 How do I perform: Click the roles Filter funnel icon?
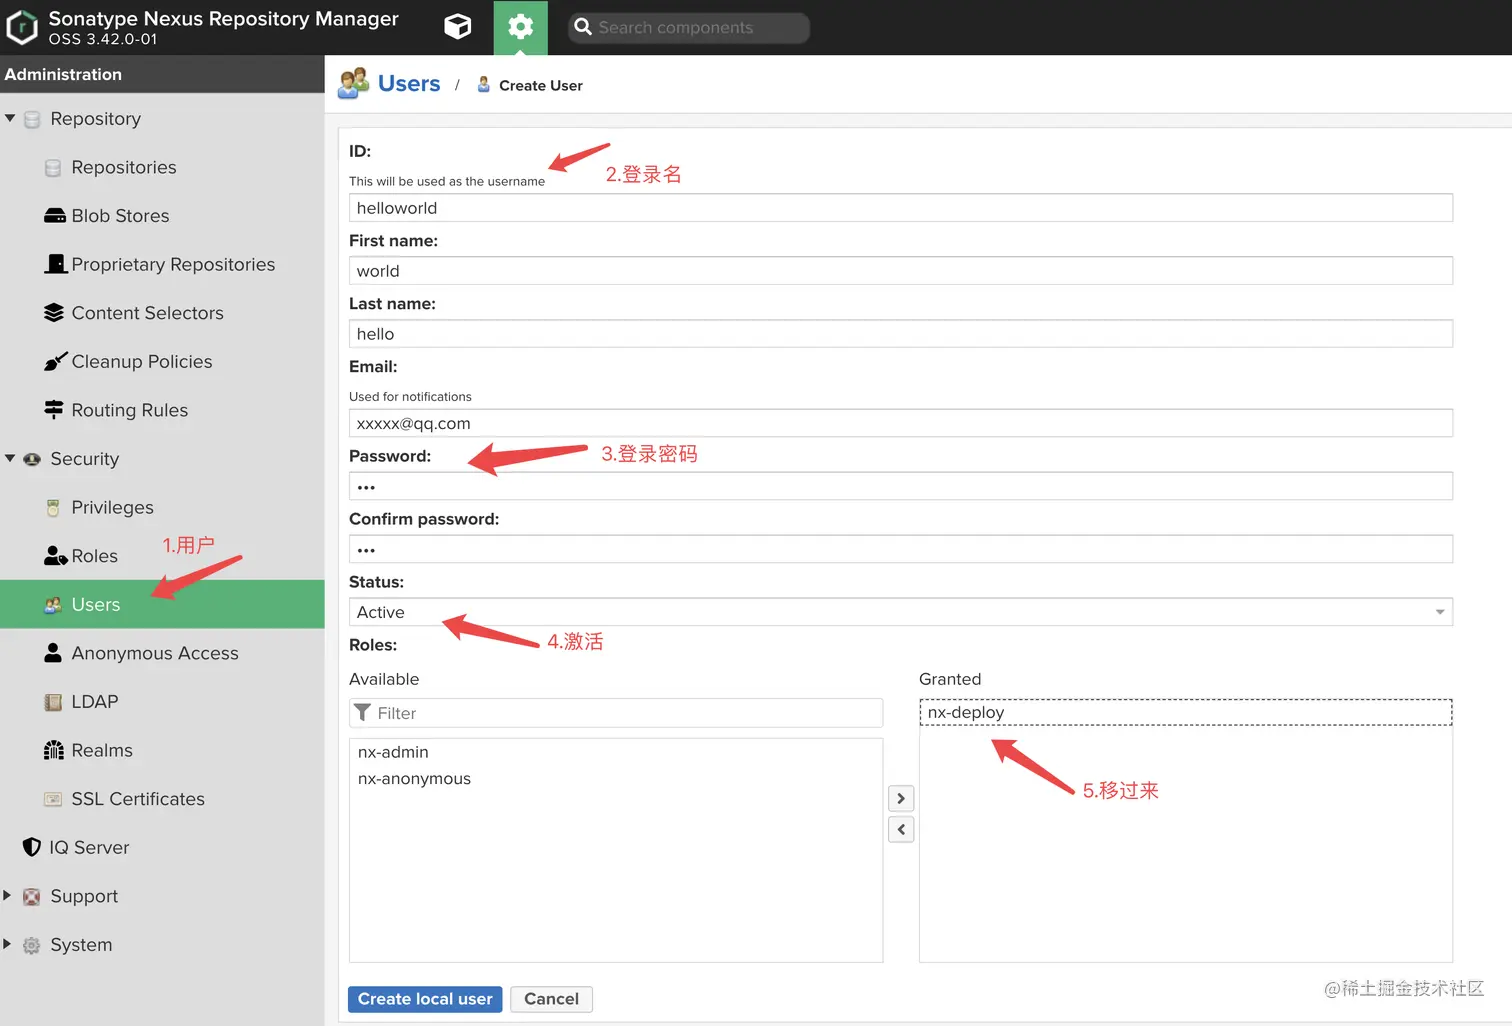coord(363,713)
